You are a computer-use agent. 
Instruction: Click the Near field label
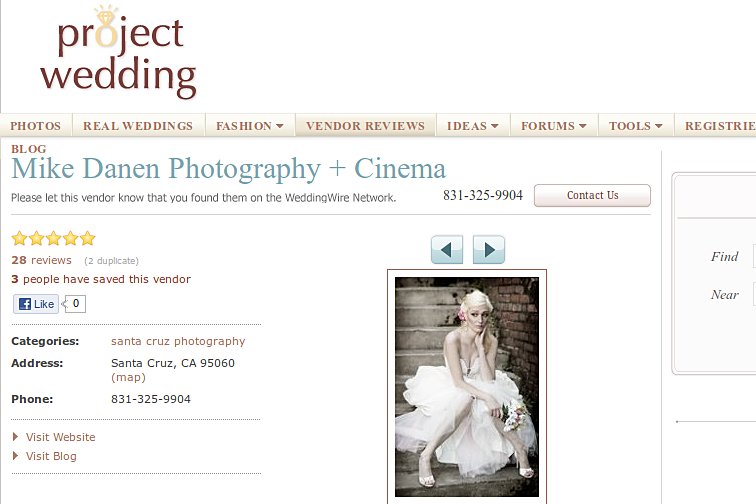point(725,295)
